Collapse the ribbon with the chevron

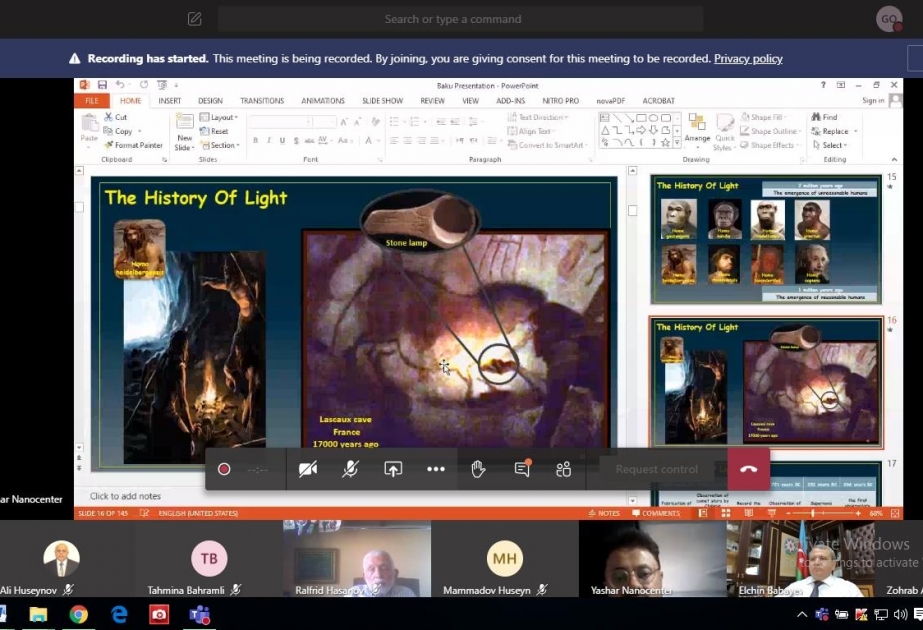894,160
